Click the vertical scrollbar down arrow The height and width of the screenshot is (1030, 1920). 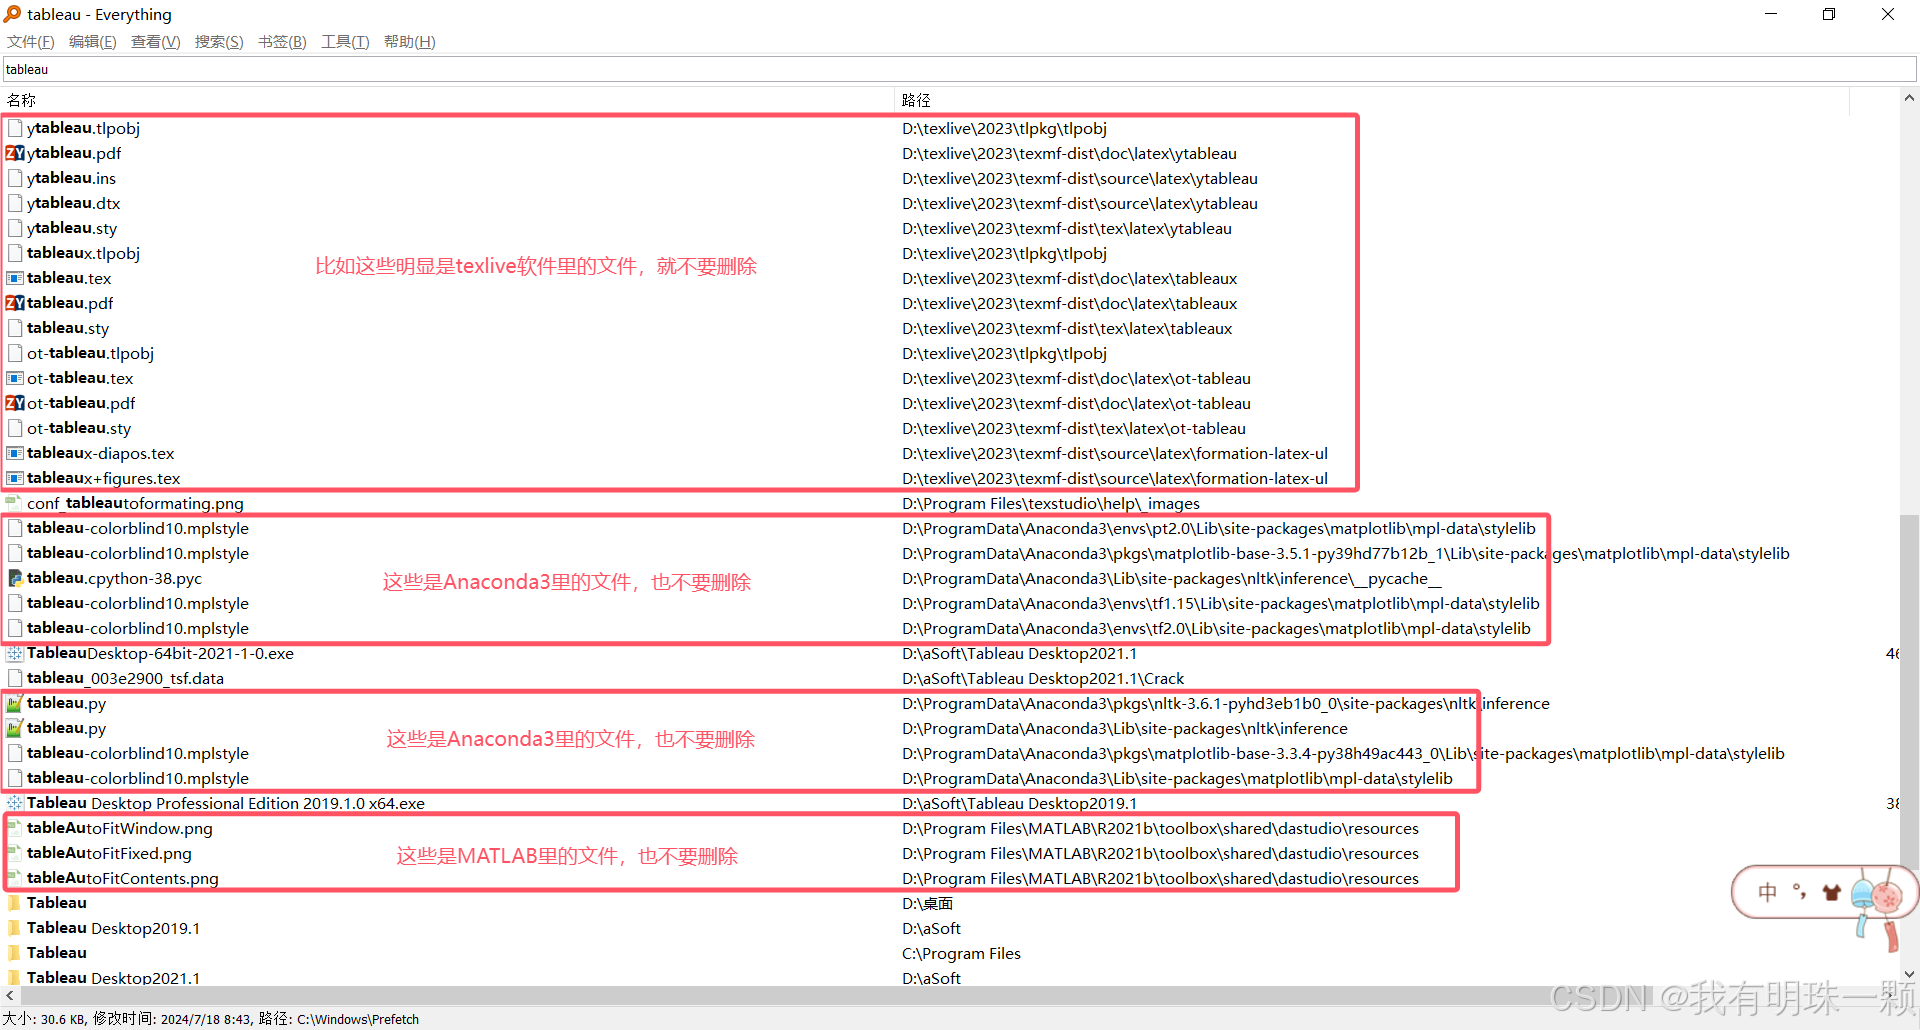pos(1909,975)
